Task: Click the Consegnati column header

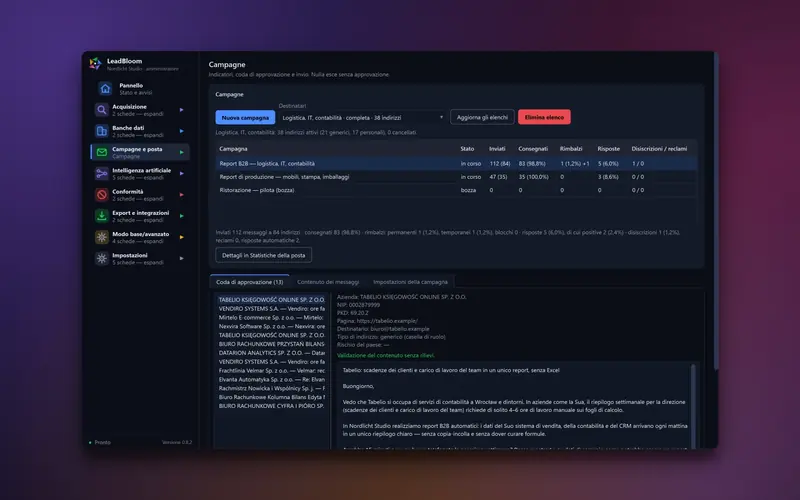Action: [533, 149]
